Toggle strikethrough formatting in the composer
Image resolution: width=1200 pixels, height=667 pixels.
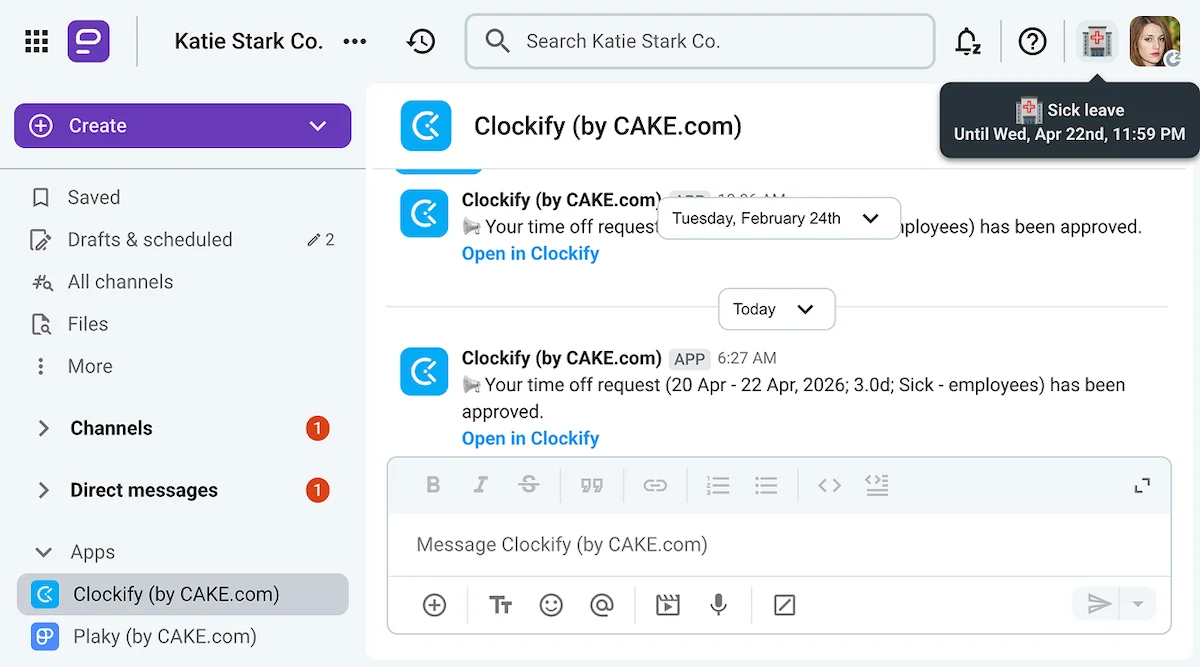[x=529, y=485]
